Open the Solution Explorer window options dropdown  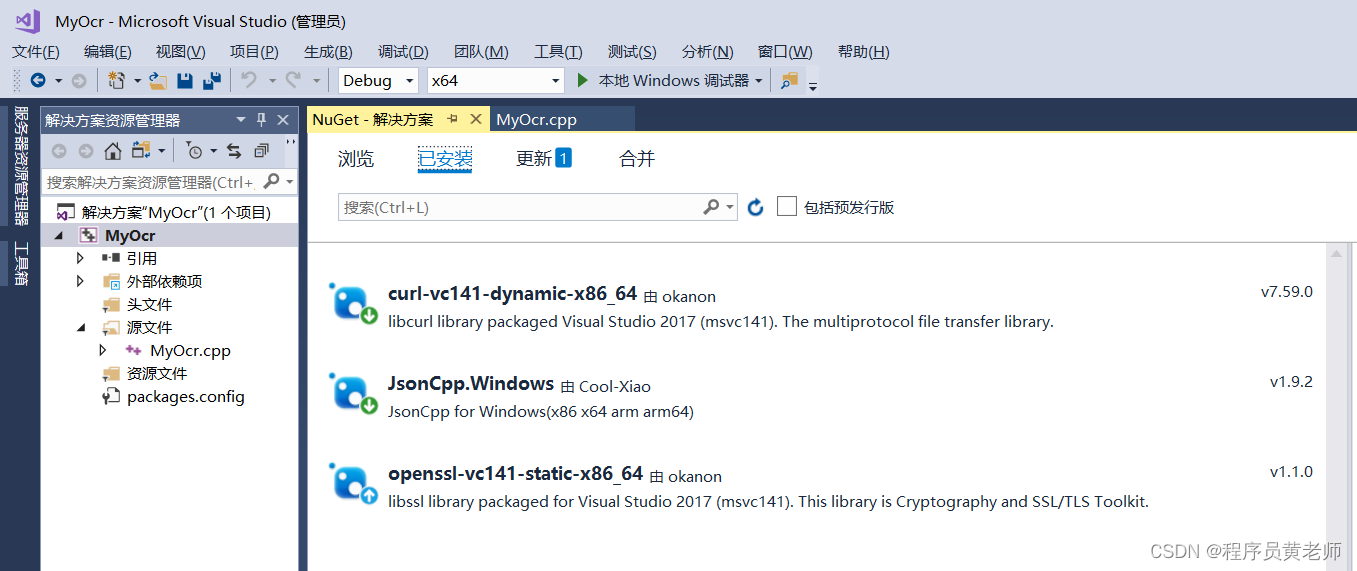point(240,120)
